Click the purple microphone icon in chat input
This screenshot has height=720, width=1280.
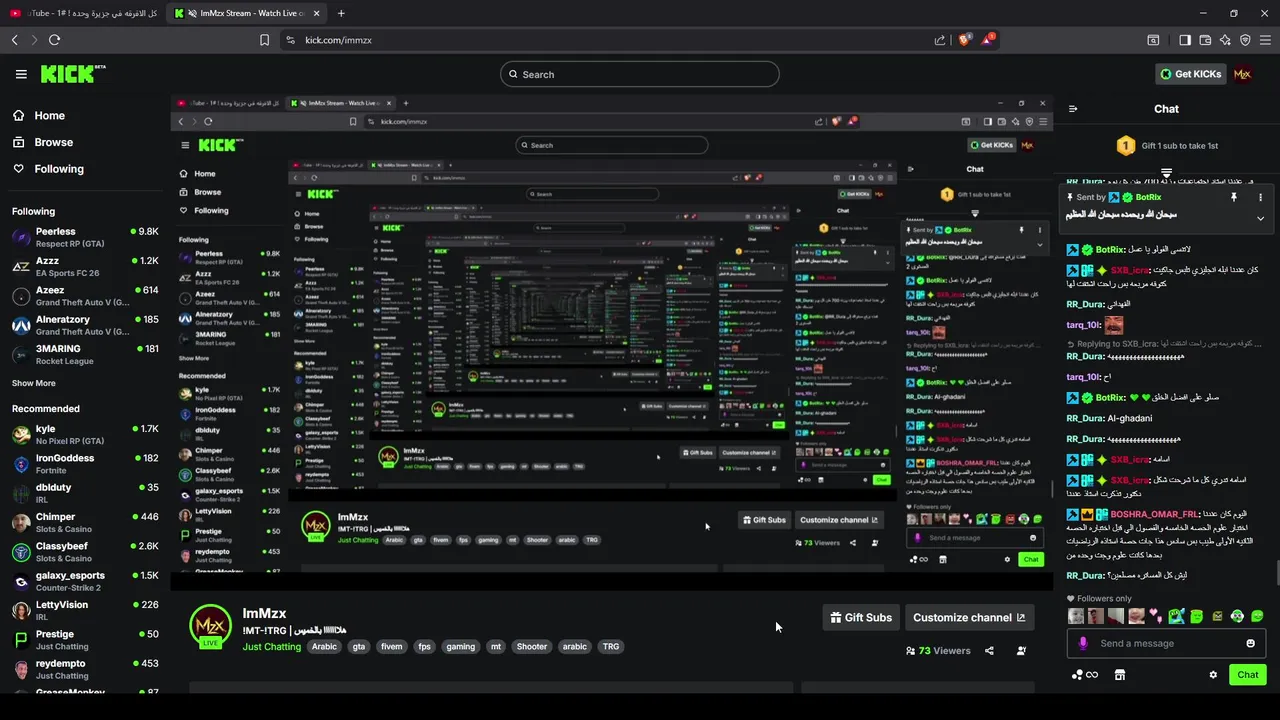pyautogui.click(x=1082, y=643)
